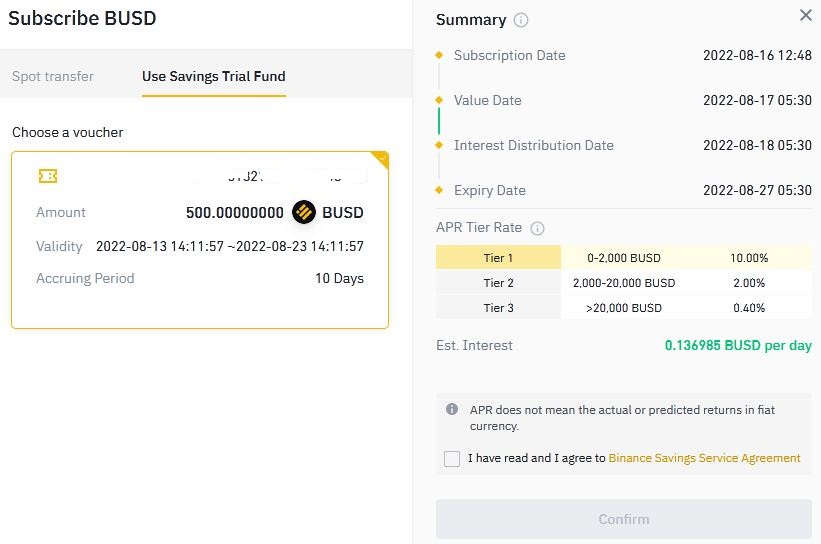The height and width of the screenshot is (544, 821).
Task: Click the voucher ticket icon
Action: [48, 176]
